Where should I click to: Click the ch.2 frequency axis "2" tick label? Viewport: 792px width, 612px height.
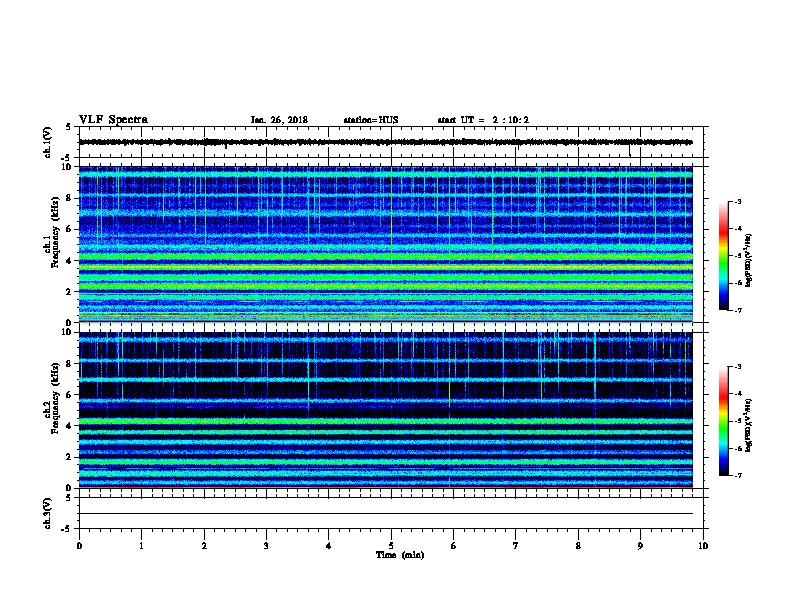pos(69,457)
